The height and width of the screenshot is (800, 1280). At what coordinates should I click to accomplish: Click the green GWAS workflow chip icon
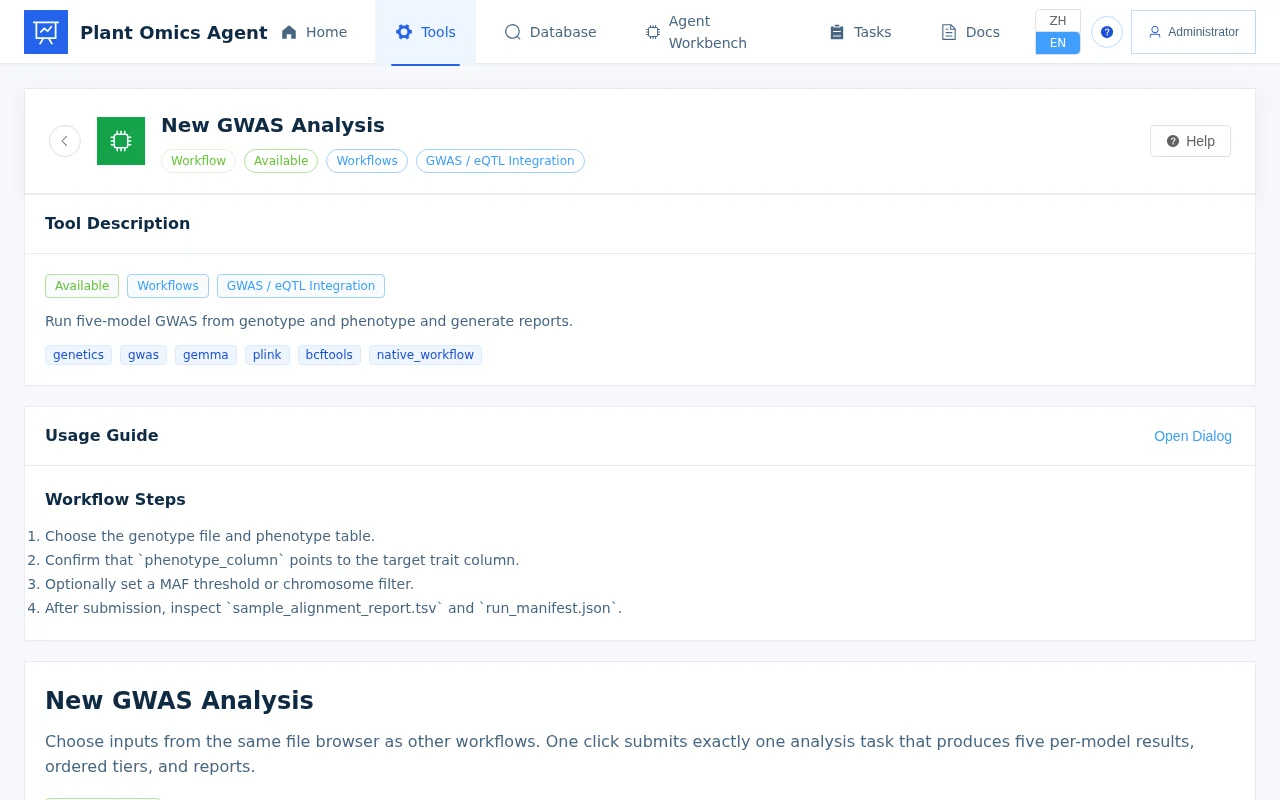(x=121, y=141)
